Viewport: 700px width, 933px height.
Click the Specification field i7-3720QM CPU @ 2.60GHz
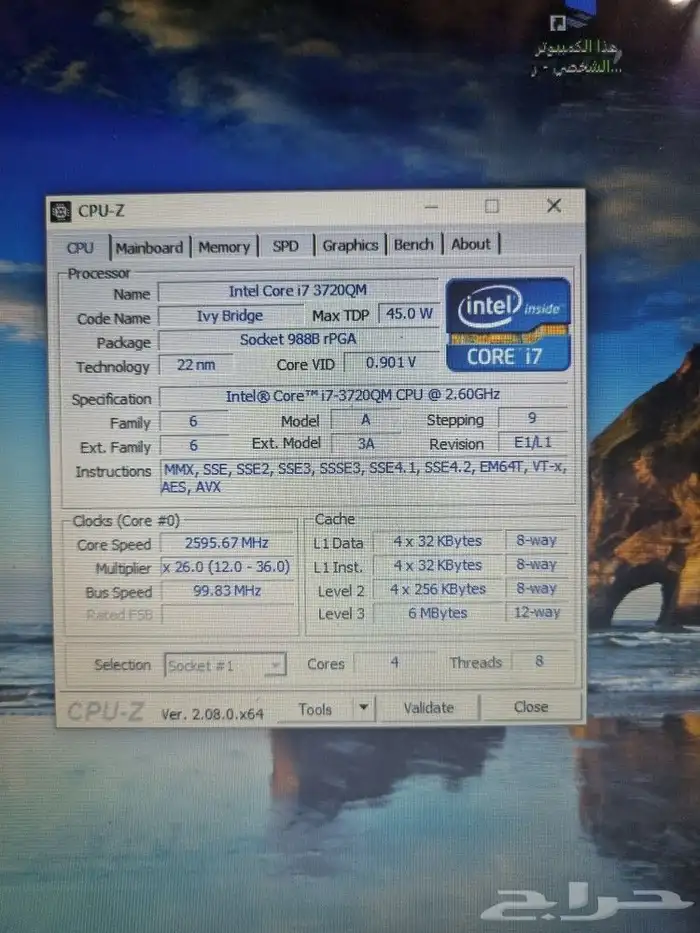click(363, 395)
